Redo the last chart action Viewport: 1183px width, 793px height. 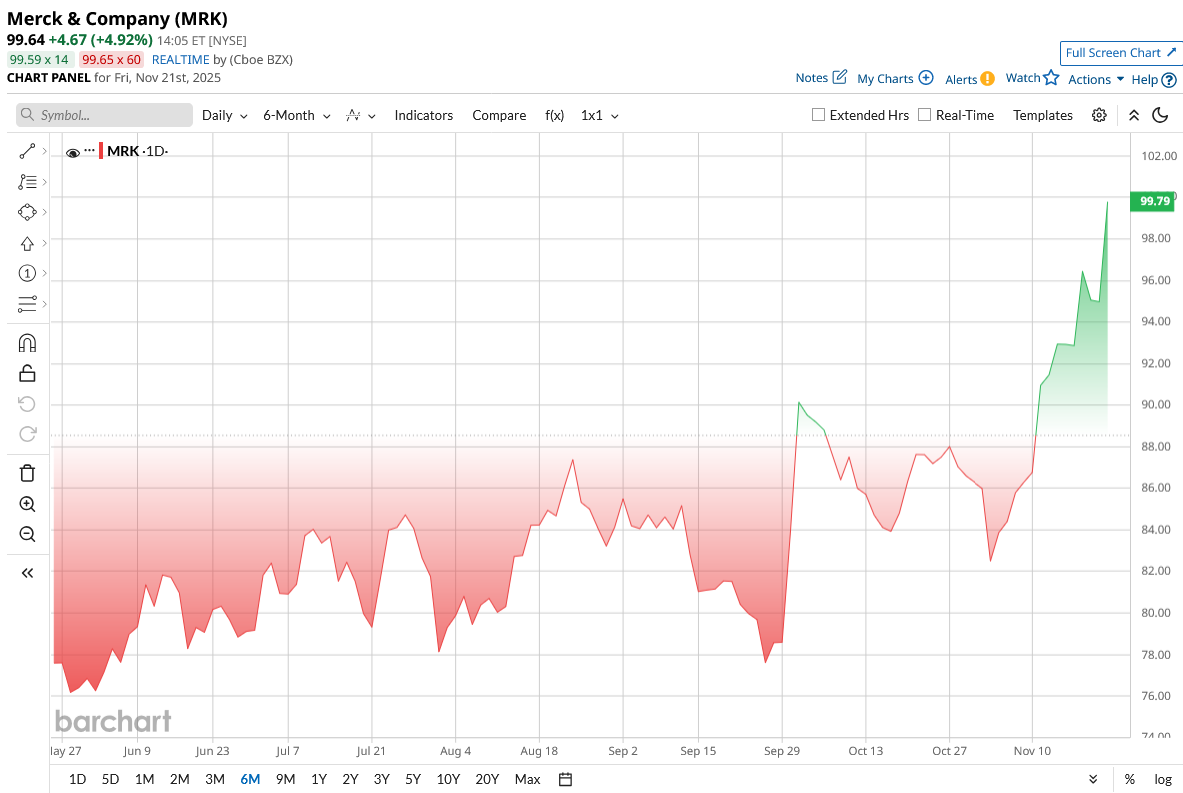tap(27, 434)
